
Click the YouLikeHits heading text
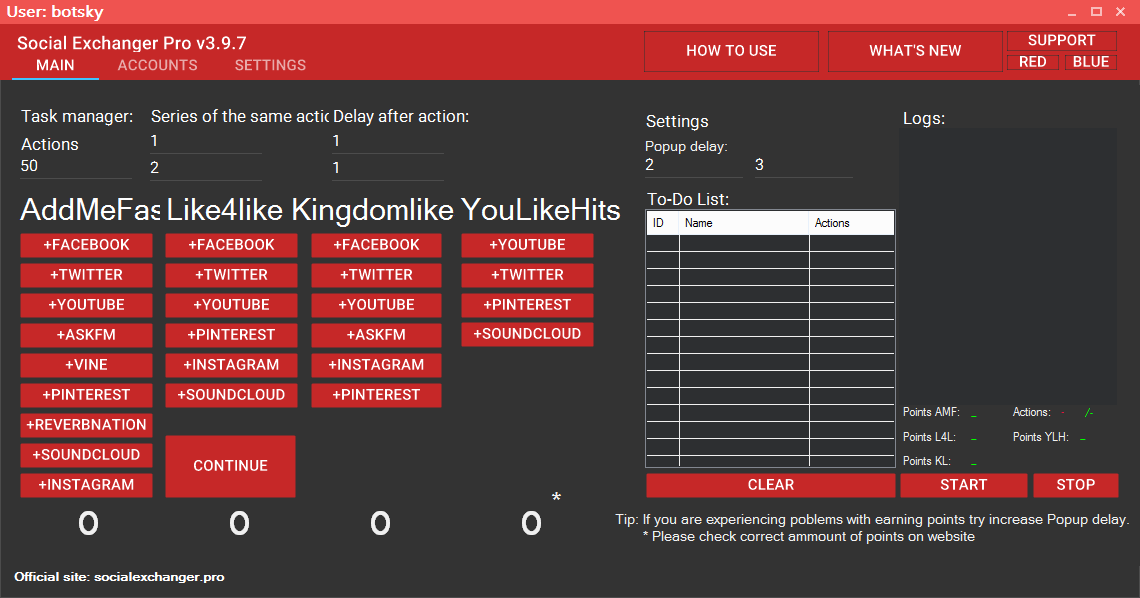[541, 210]
